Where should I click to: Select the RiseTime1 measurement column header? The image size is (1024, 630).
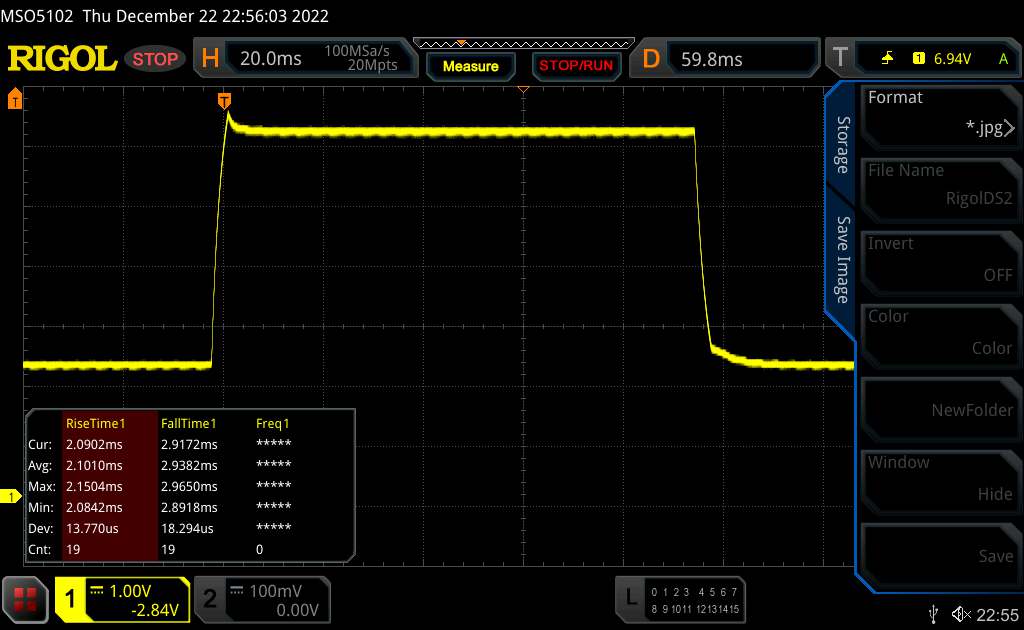95,423
